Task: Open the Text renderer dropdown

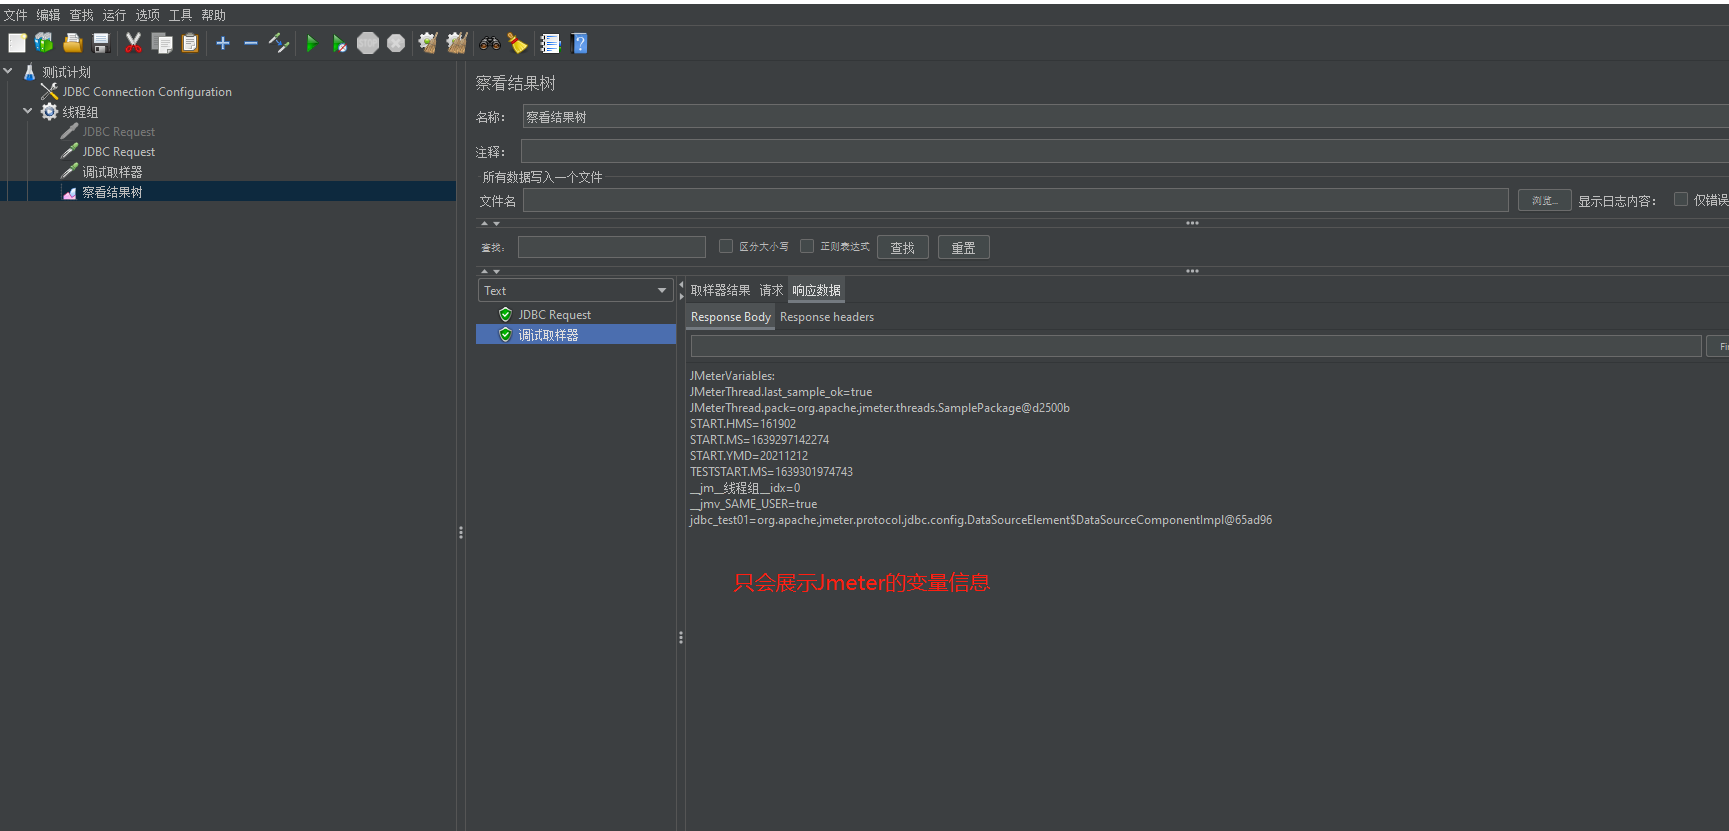Action: 575,290
